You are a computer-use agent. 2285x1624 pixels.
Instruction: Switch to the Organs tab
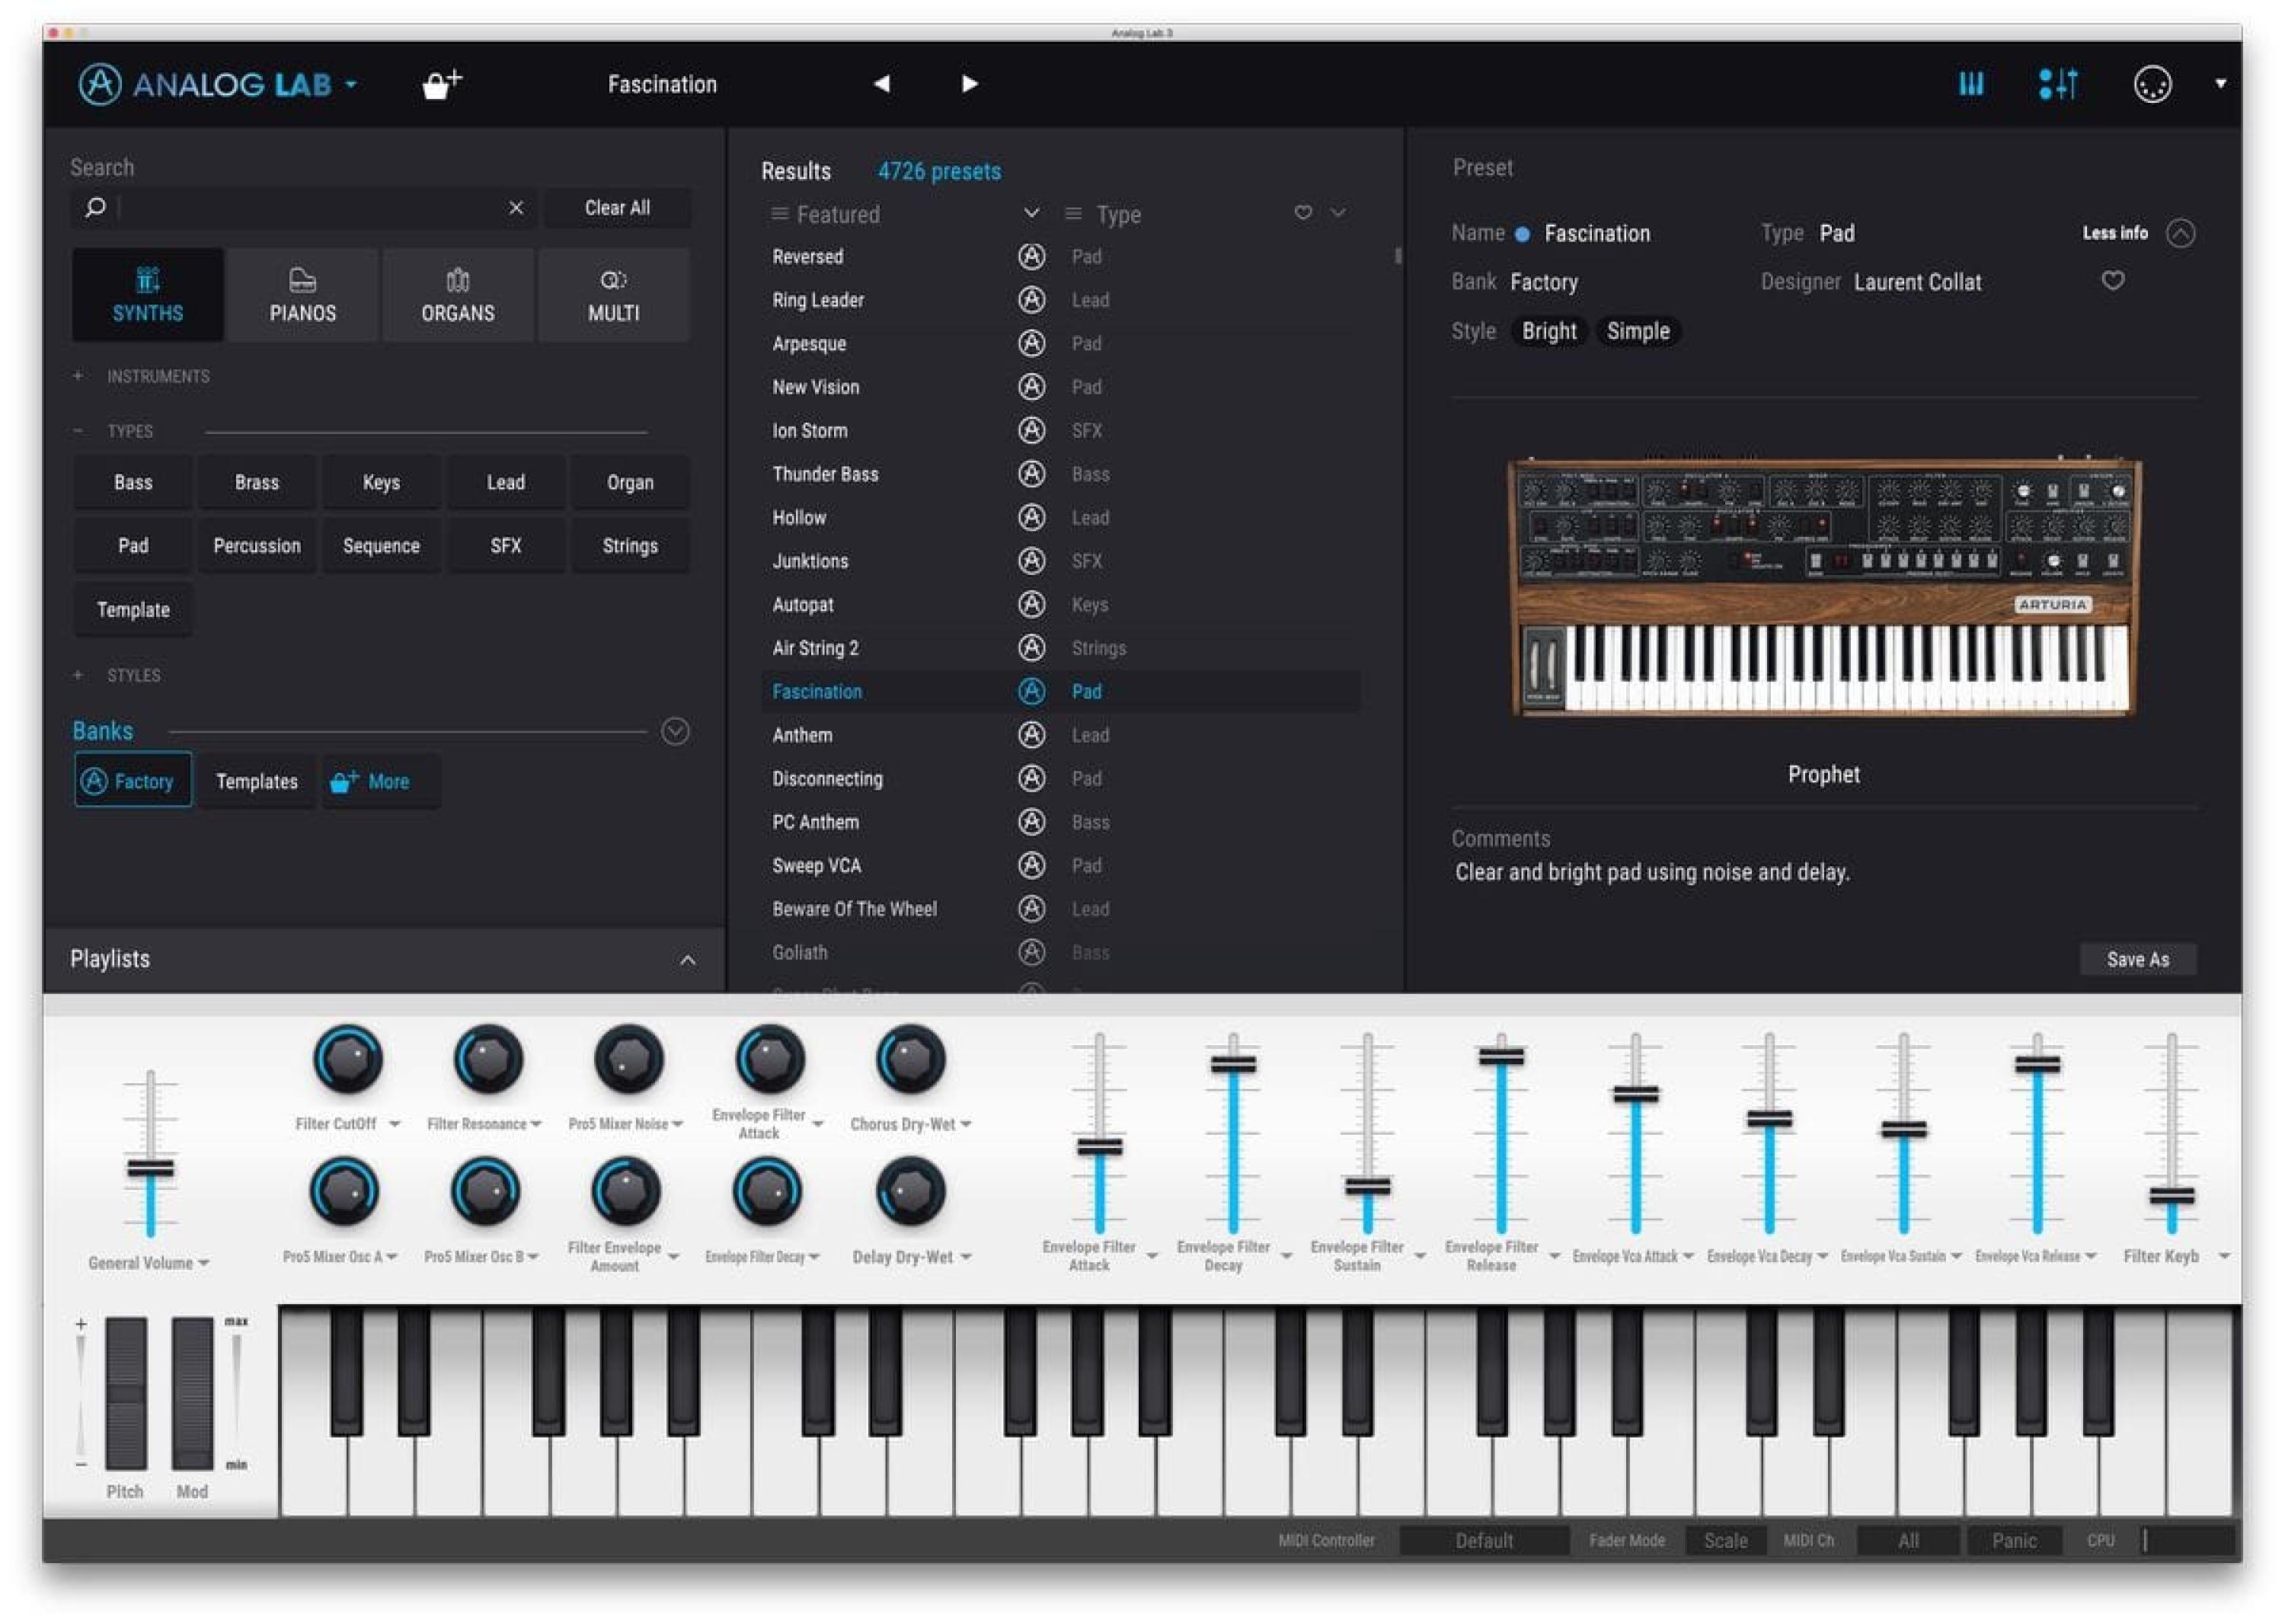coord(457,296)
